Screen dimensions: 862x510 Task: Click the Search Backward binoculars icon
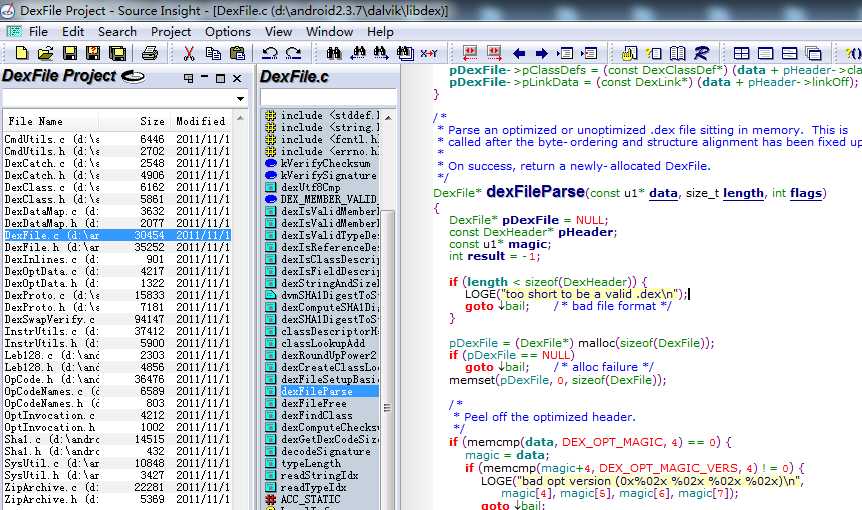click(358, 53)
